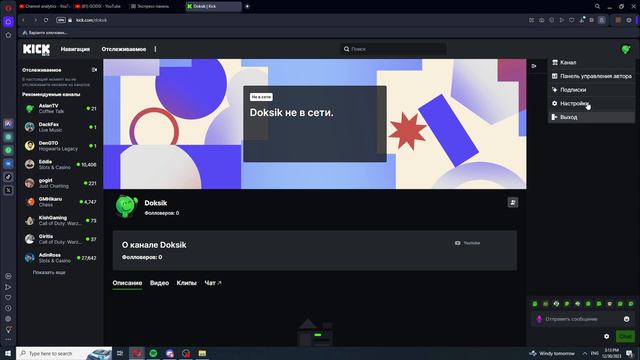Go back in browser history
This screenshot has height=360, width=640.
point(24,20)
